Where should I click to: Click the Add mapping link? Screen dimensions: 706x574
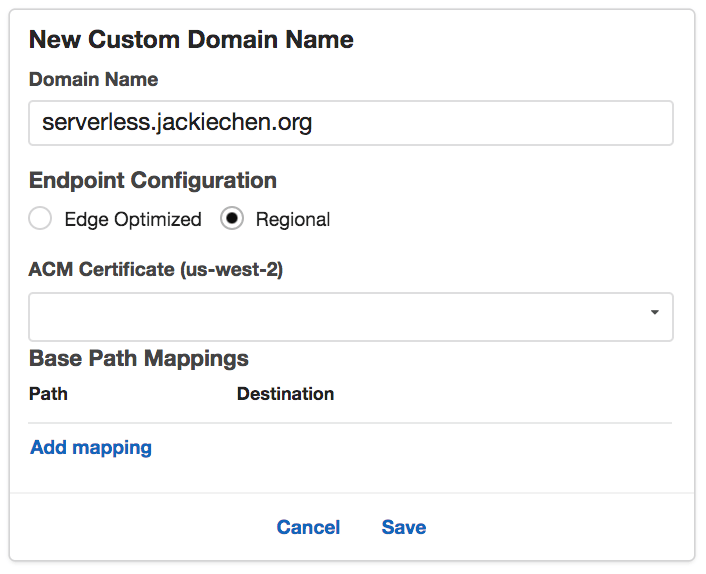point(91,447)
